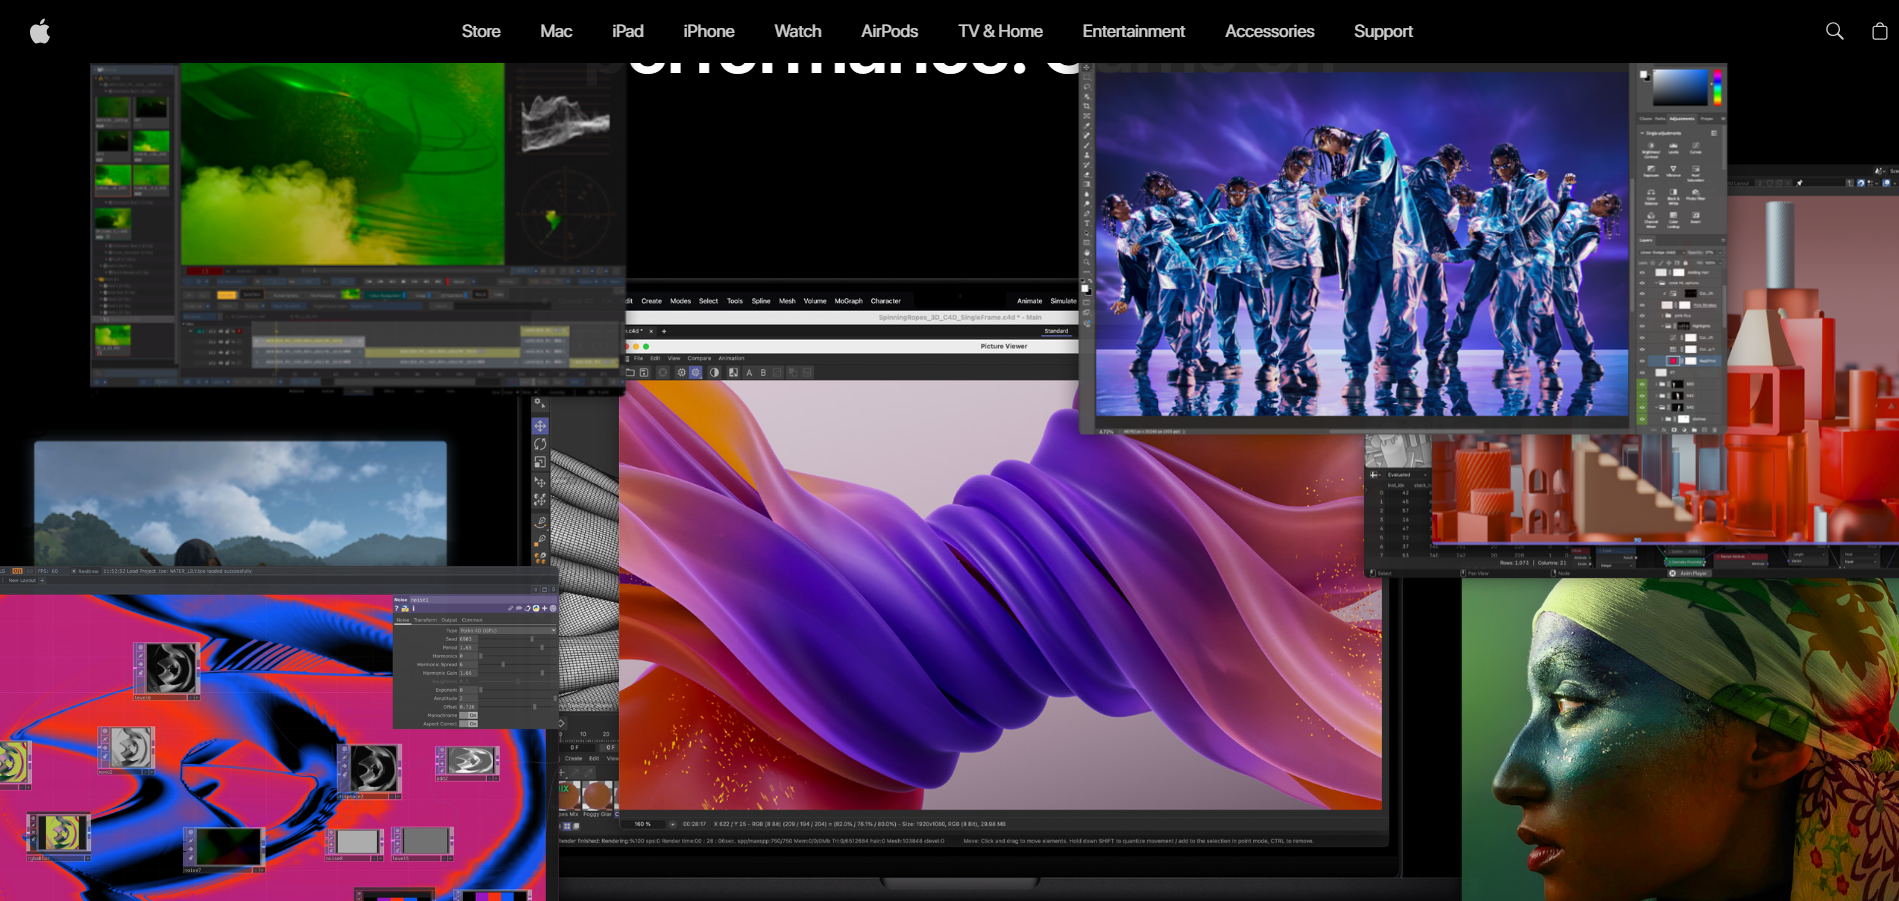Click the highlighted render gear icon
The width and height of the screenshot is (1899, 901).
point(695,372)
